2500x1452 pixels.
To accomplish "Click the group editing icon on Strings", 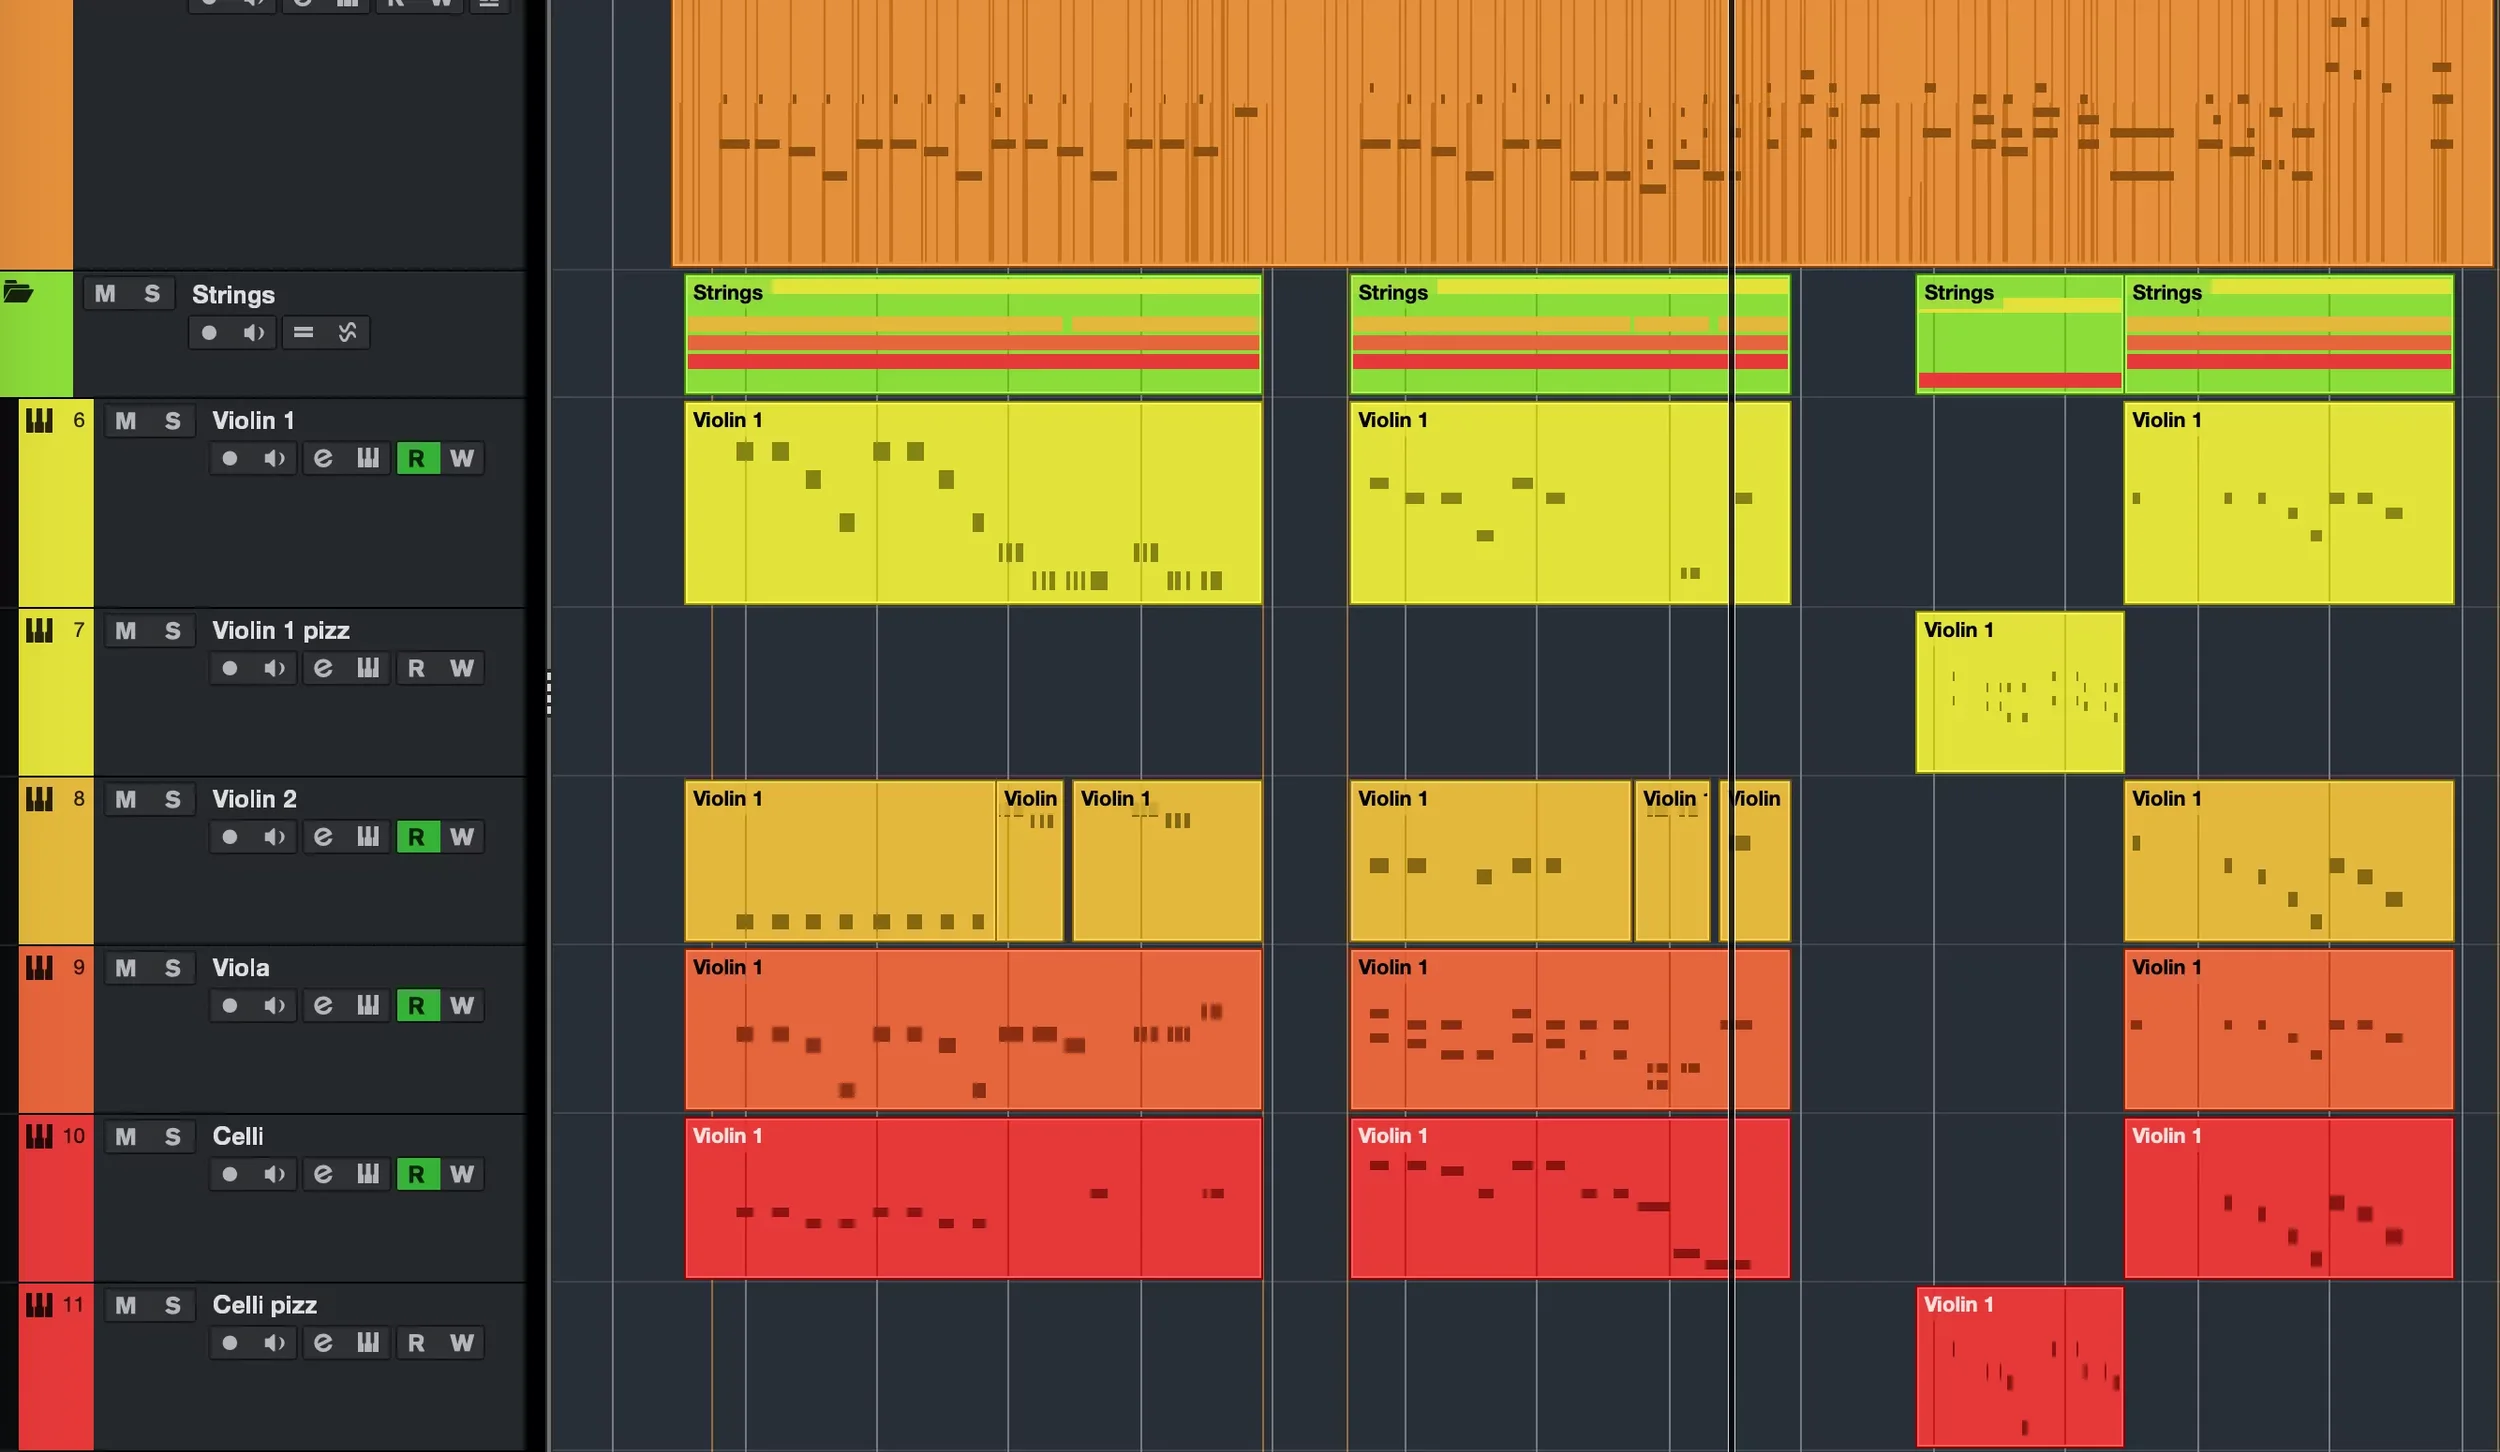I will pyautogui.click(x=303, y=332).
